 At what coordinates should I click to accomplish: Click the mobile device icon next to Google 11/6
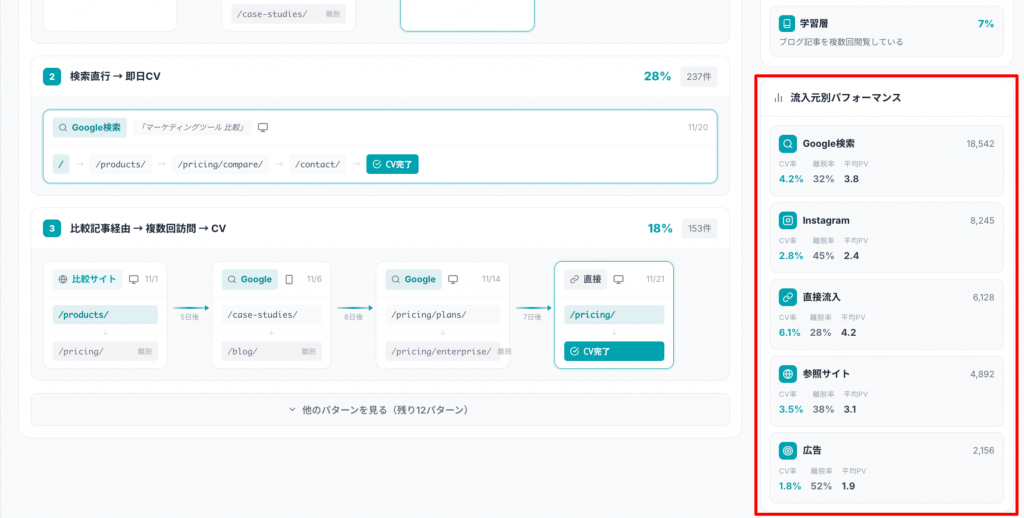(x=289, y=280)
